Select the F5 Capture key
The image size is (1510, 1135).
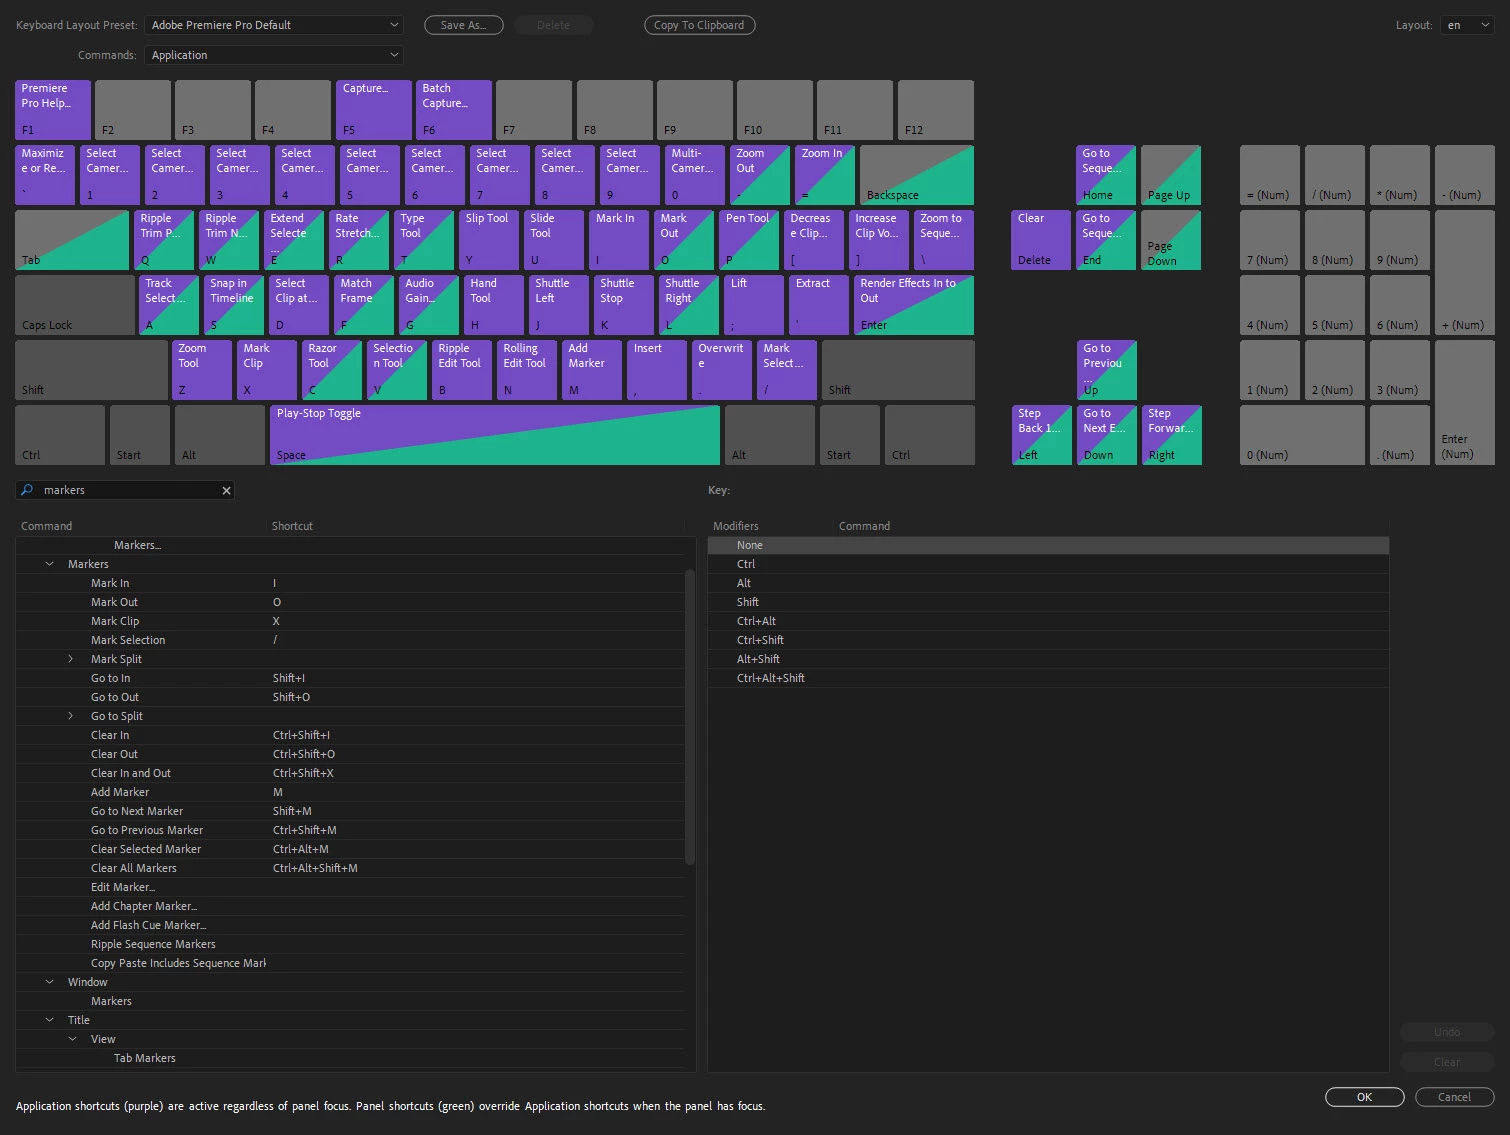coord(373,110)
